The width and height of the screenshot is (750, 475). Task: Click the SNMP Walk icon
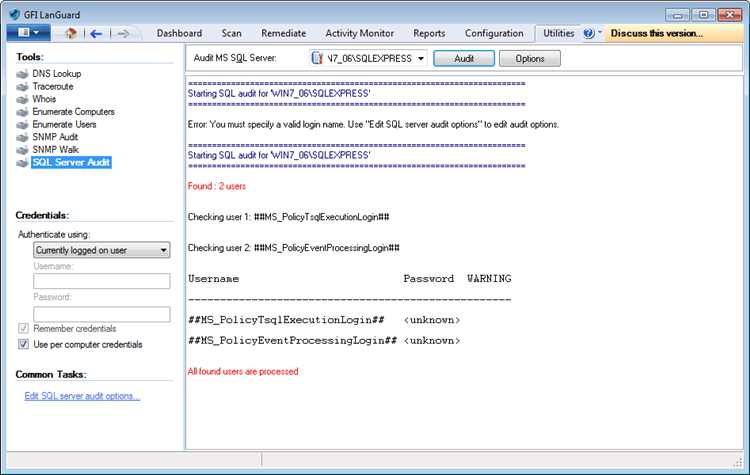[x=22, y=150]
